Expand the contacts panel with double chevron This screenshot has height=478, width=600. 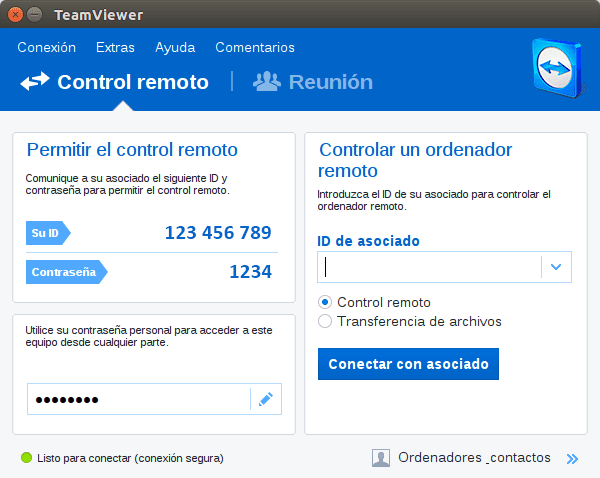[x=572, y=458]
